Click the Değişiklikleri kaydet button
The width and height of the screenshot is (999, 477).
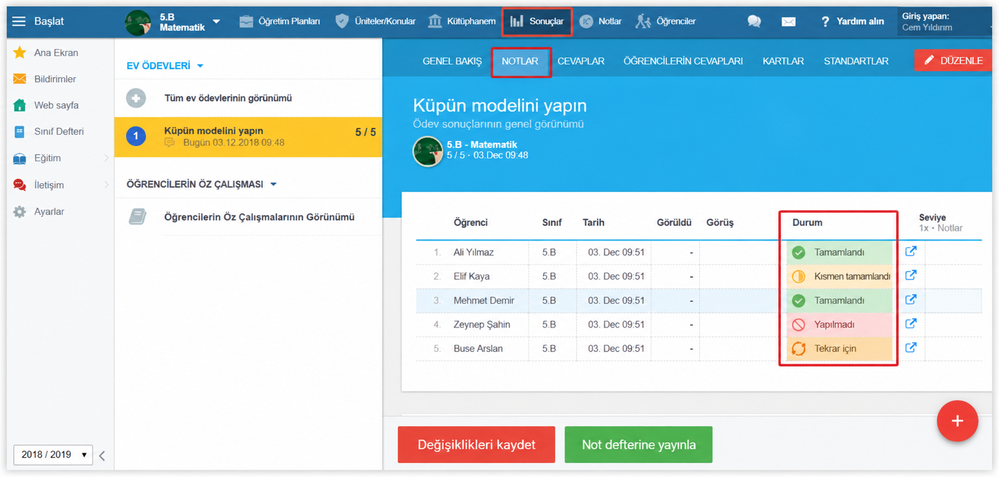[477, 445]
